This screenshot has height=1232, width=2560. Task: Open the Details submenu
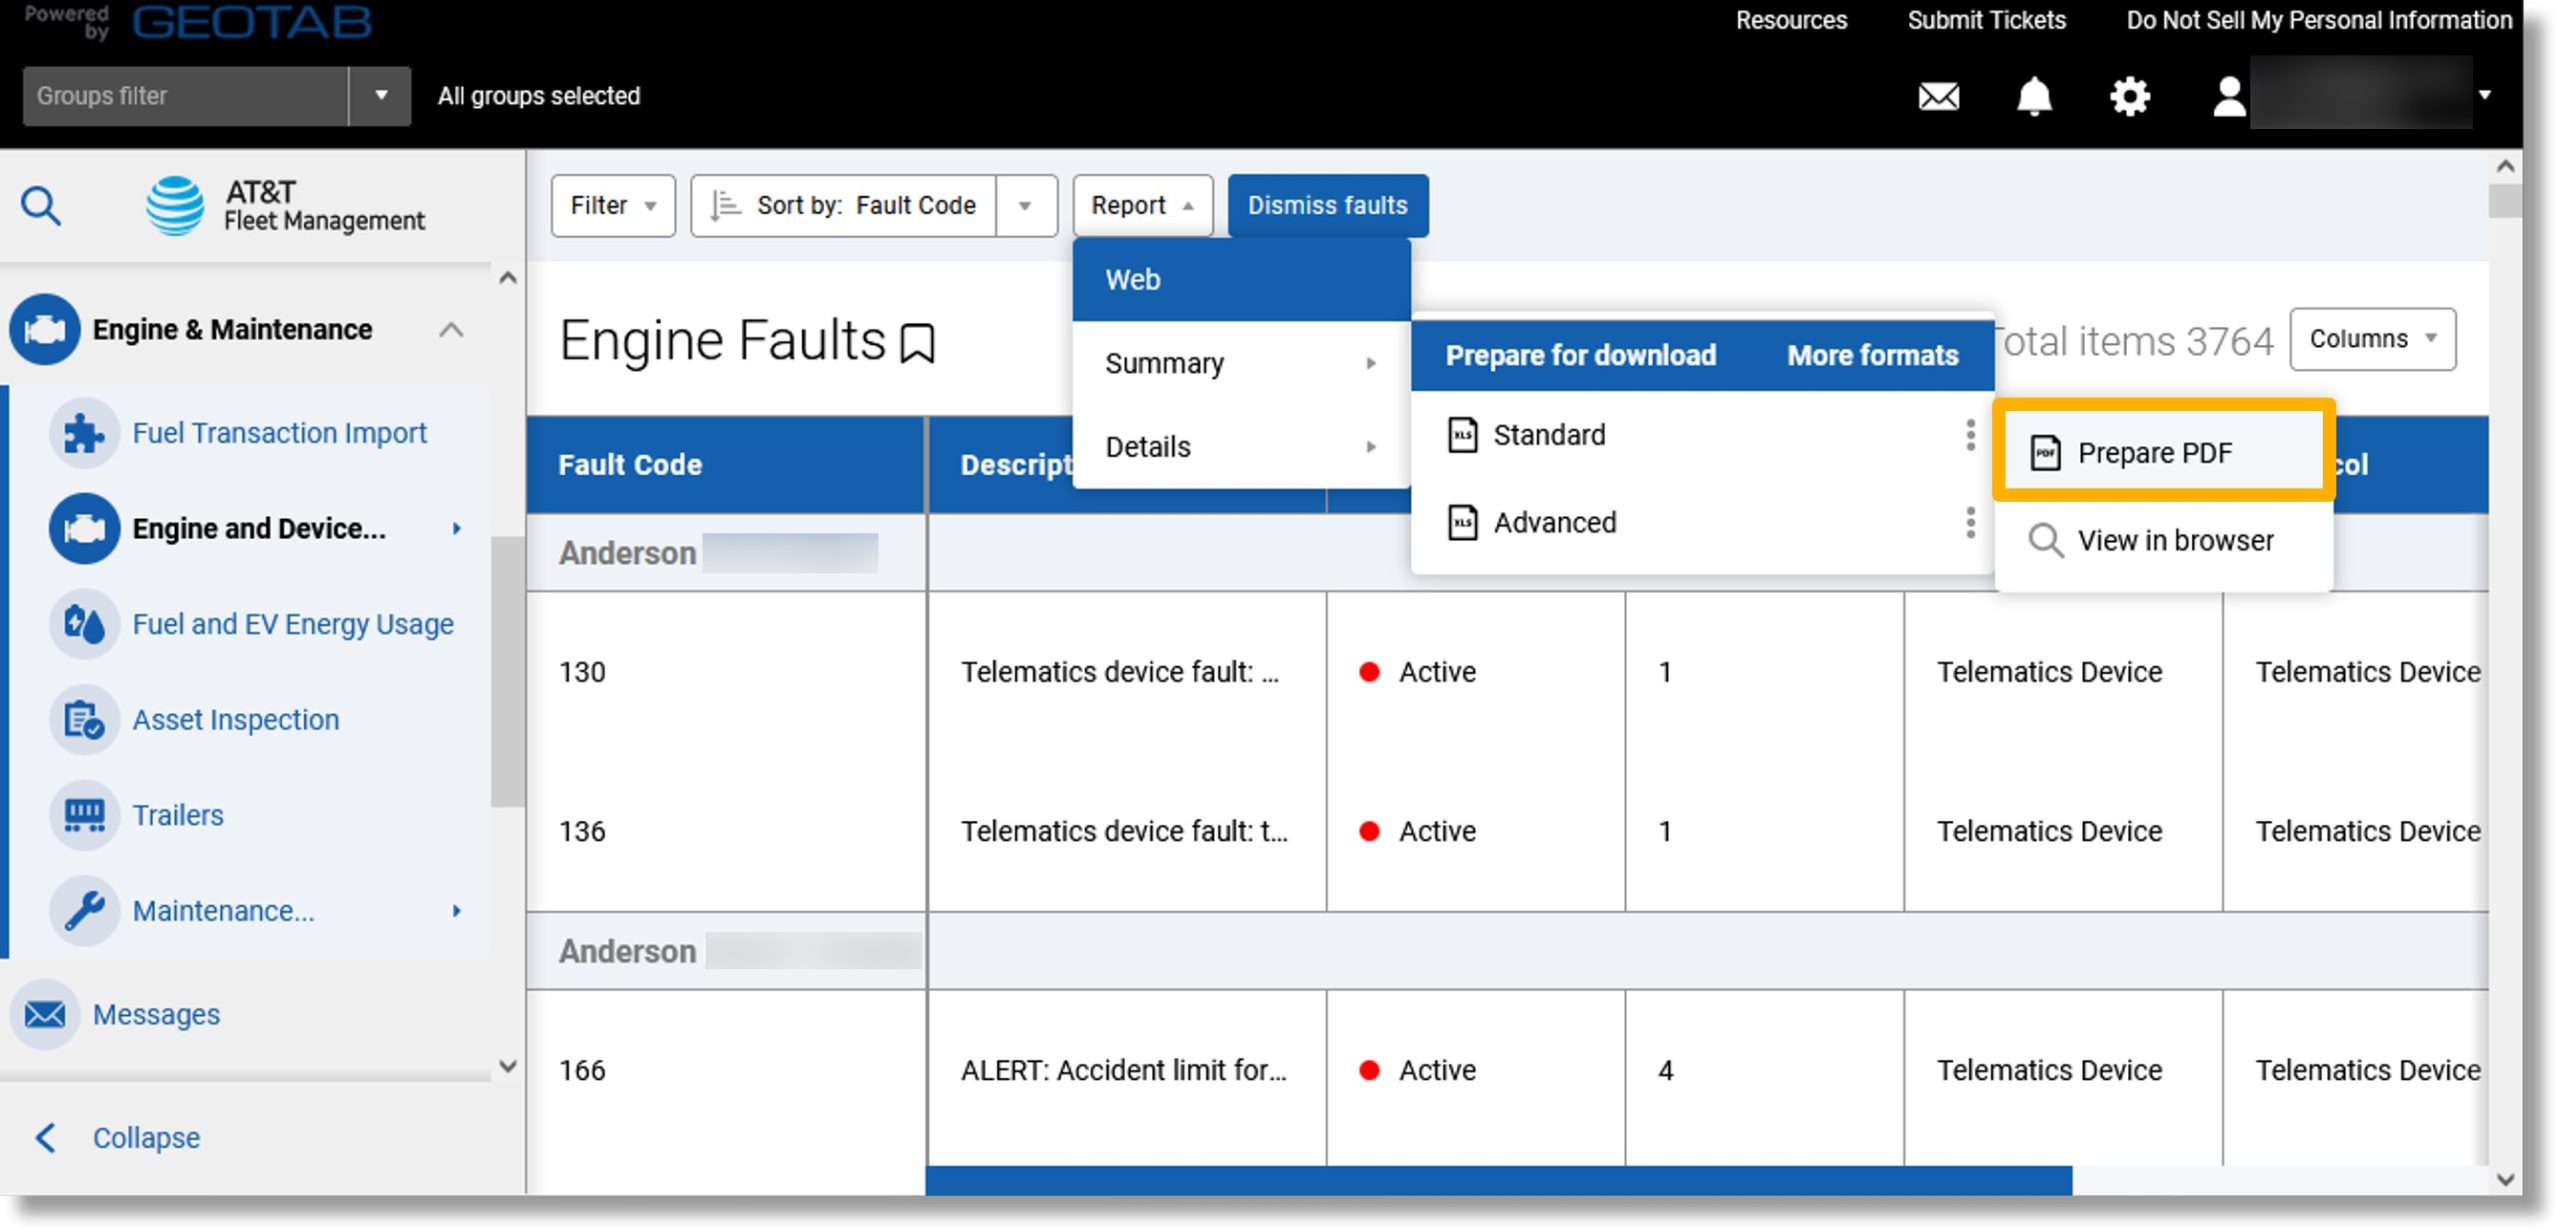(x=1241, y=447)
